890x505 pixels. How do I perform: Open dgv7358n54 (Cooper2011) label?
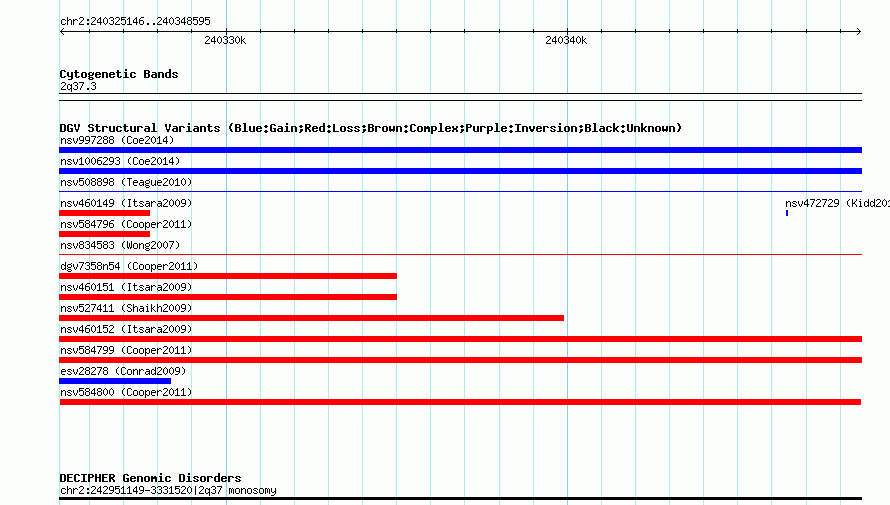click(x=129, y=266)
